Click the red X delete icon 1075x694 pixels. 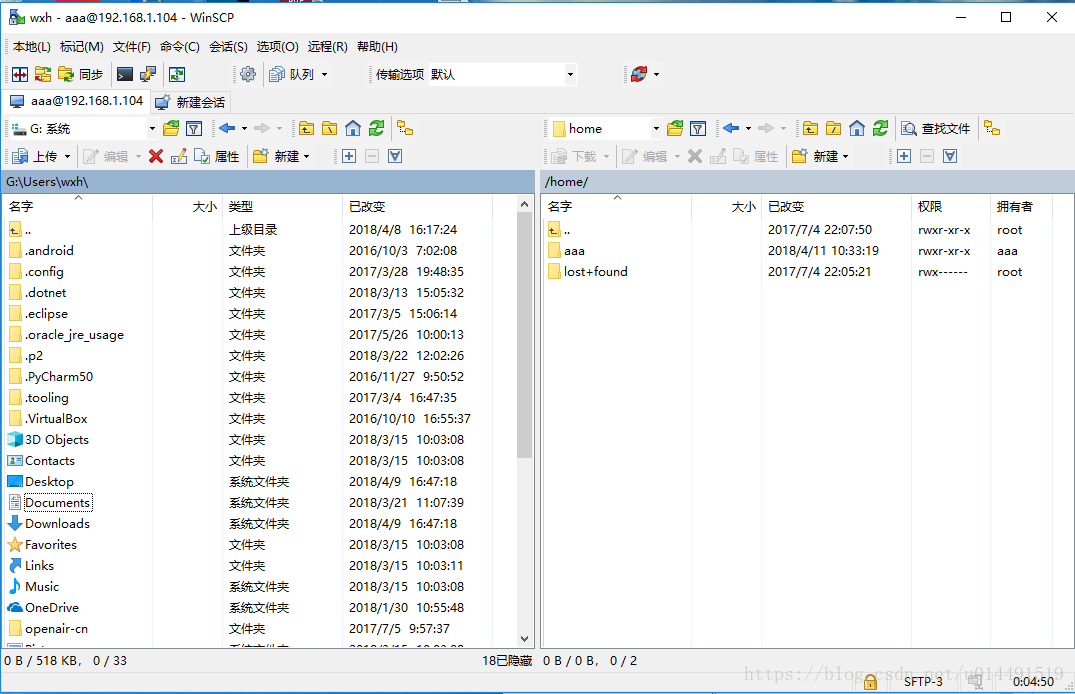point(156,156)
